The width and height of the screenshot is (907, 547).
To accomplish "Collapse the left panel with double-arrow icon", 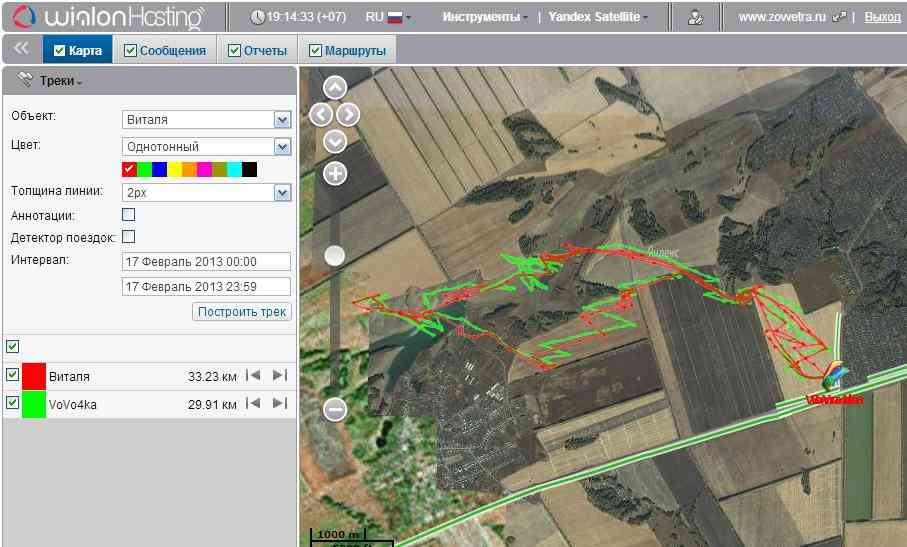I will pyautogui.click(x=21, y=49).
